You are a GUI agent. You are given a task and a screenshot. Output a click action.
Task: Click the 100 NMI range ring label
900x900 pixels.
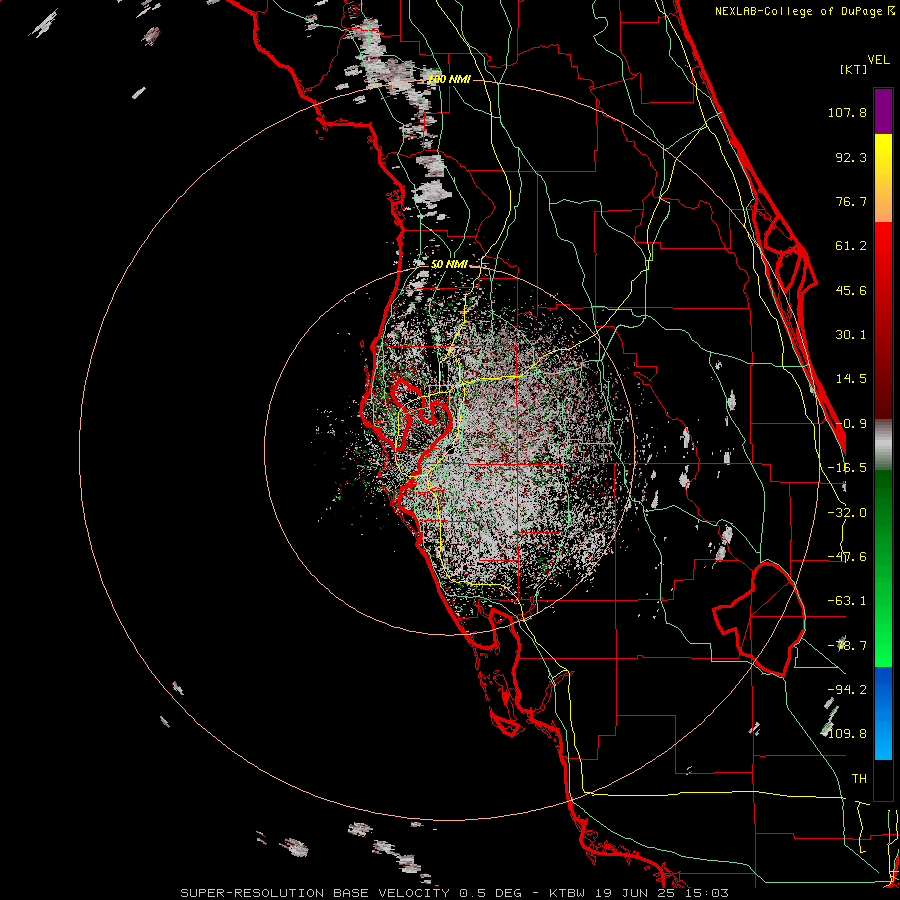pyautogui.click(x=449, y=79)
